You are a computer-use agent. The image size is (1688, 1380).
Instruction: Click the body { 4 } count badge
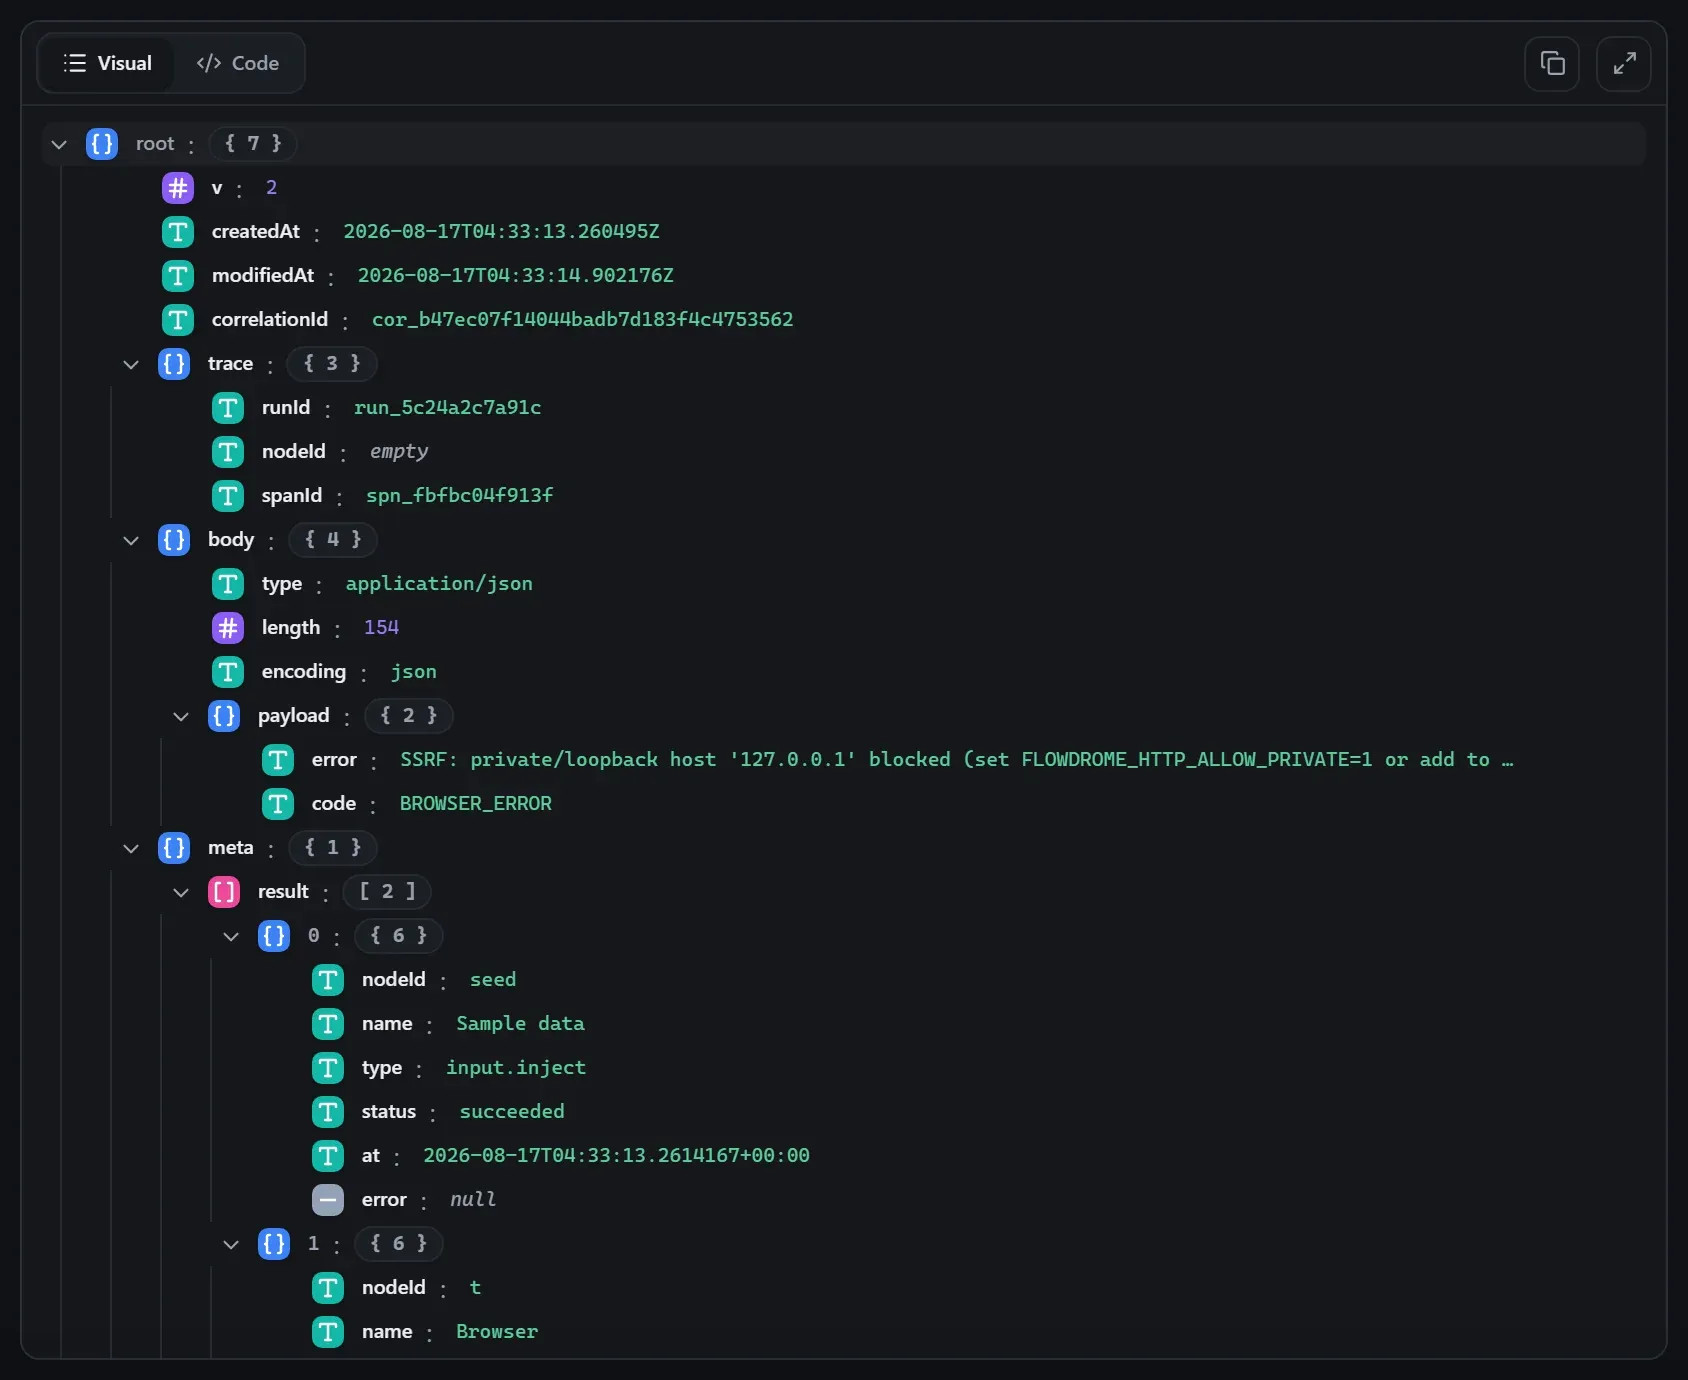pos(333,540)
